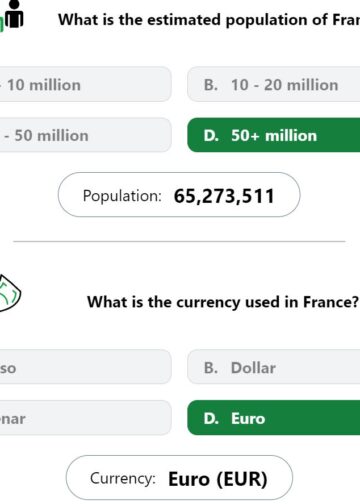Click the person population icon
Screen dimensions: 360x504
(x=14, y=14)
